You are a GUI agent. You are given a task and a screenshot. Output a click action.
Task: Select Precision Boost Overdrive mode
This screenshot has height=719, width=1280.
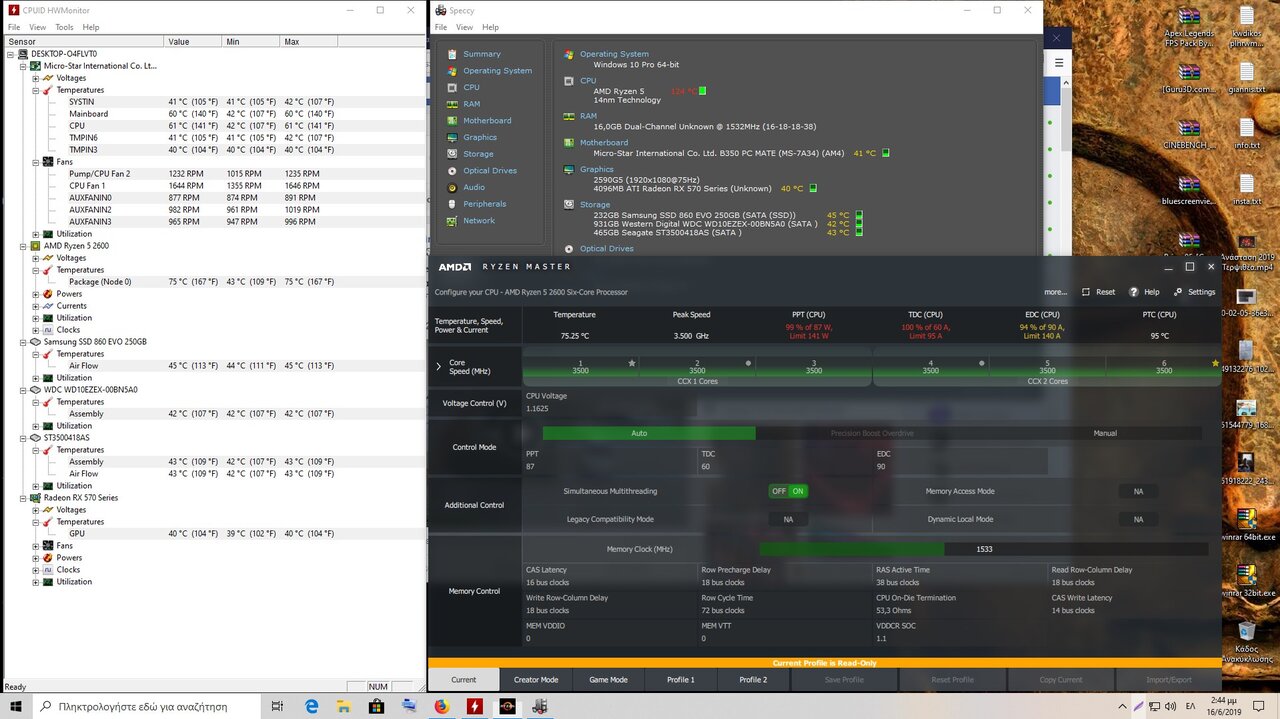coord(872,433)
